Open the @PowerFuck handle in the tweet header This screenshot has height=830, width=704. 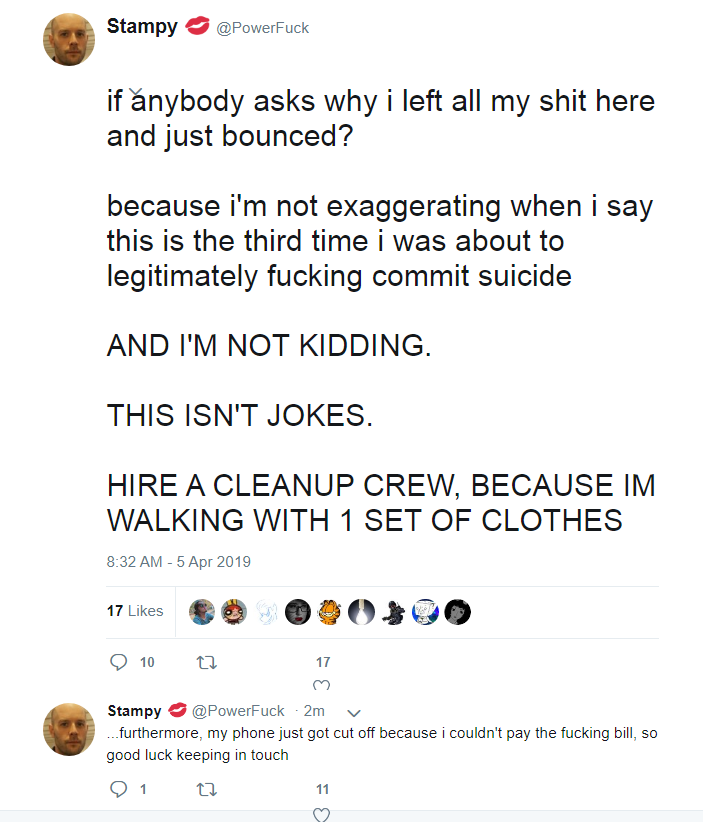[x=263, y=28]
